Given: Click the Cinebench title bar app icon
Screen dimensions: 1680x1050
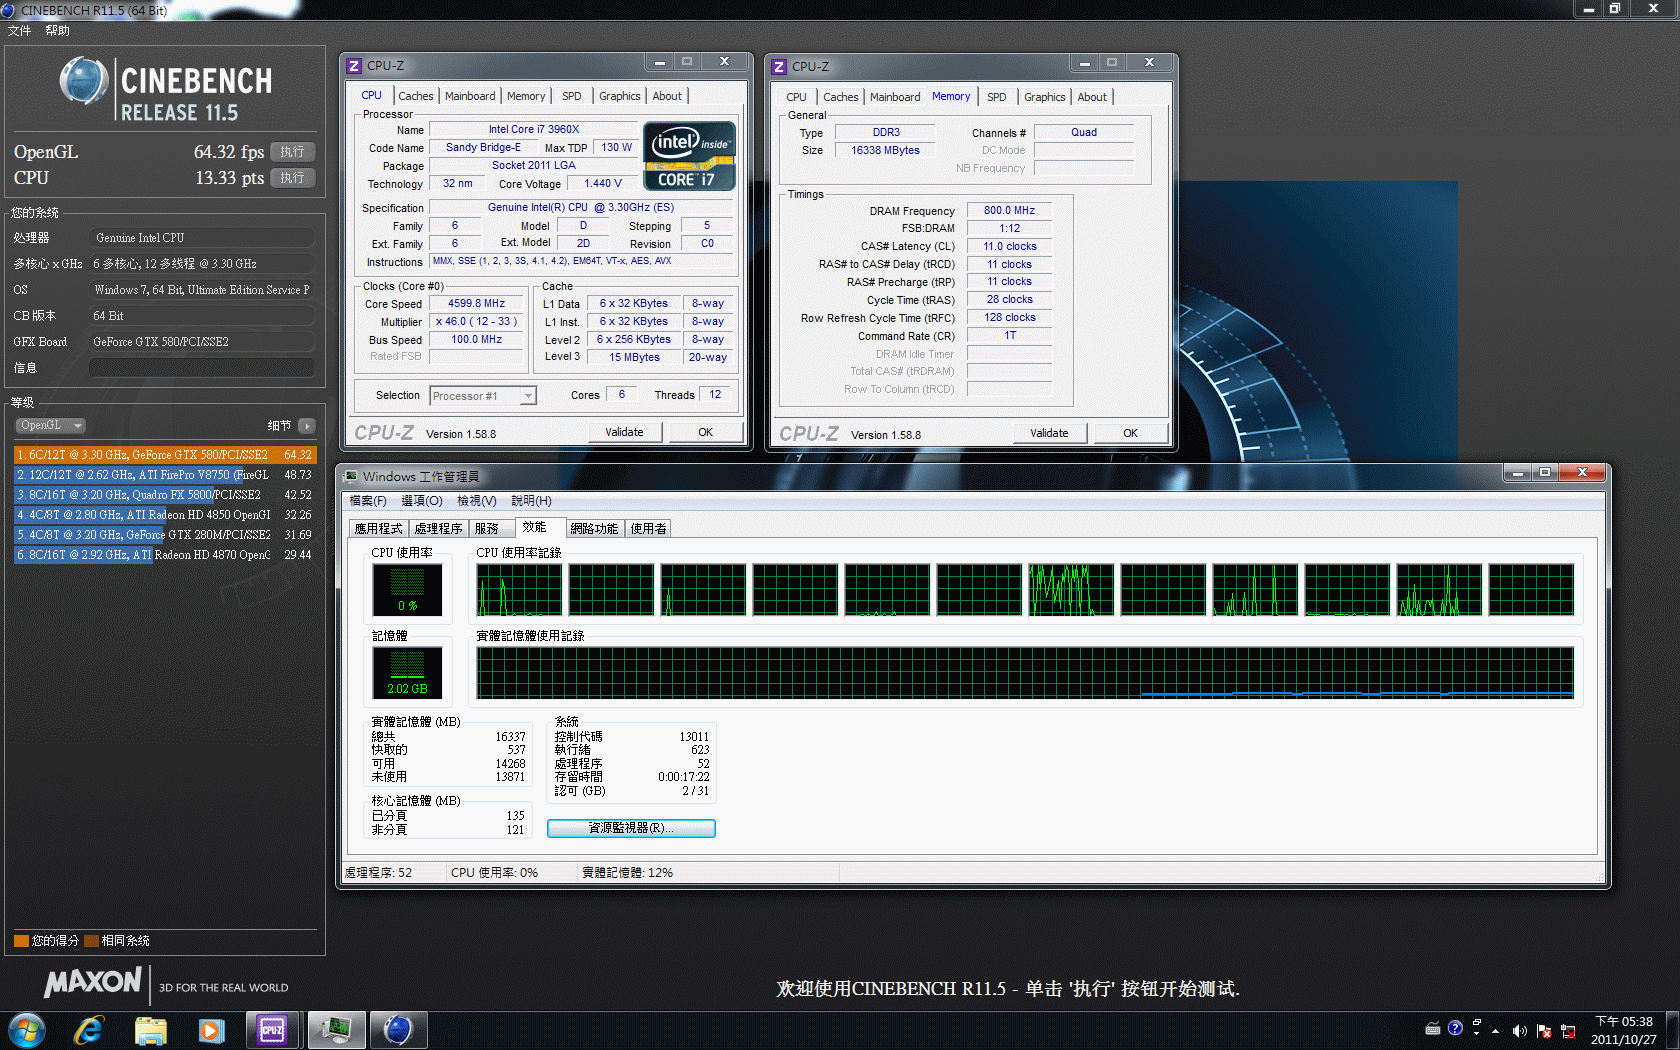Looking at the screenshot, I should [9, 10].
